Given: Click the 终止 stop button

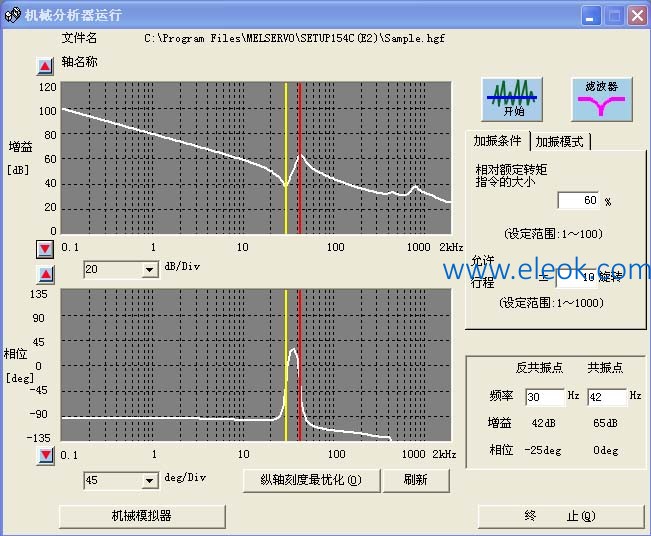Looking at the screenshot, I should [561, 516].
